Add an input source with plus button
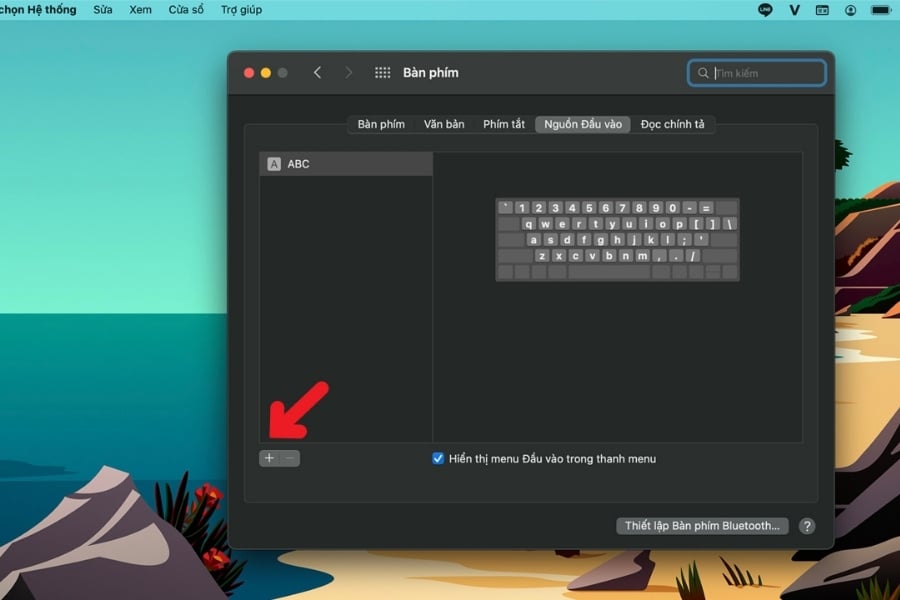Viewport: 900px width, 600px height. click(x=269, y=458)
